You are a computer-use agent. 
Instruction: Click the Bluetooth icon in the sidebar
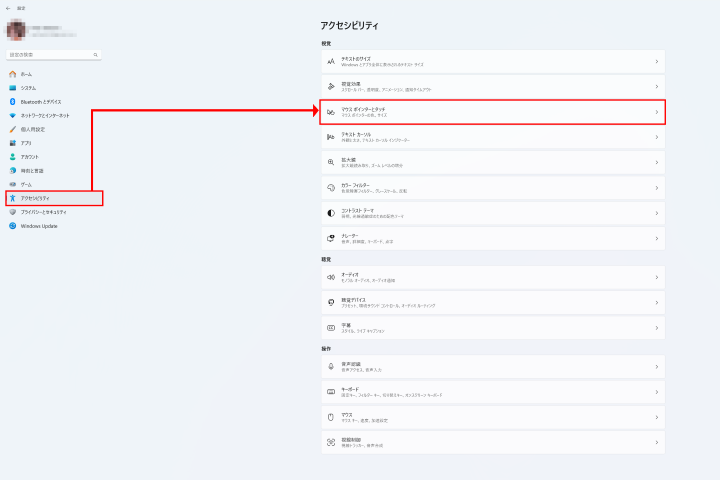pyautogui.click(x=12, y=101)
